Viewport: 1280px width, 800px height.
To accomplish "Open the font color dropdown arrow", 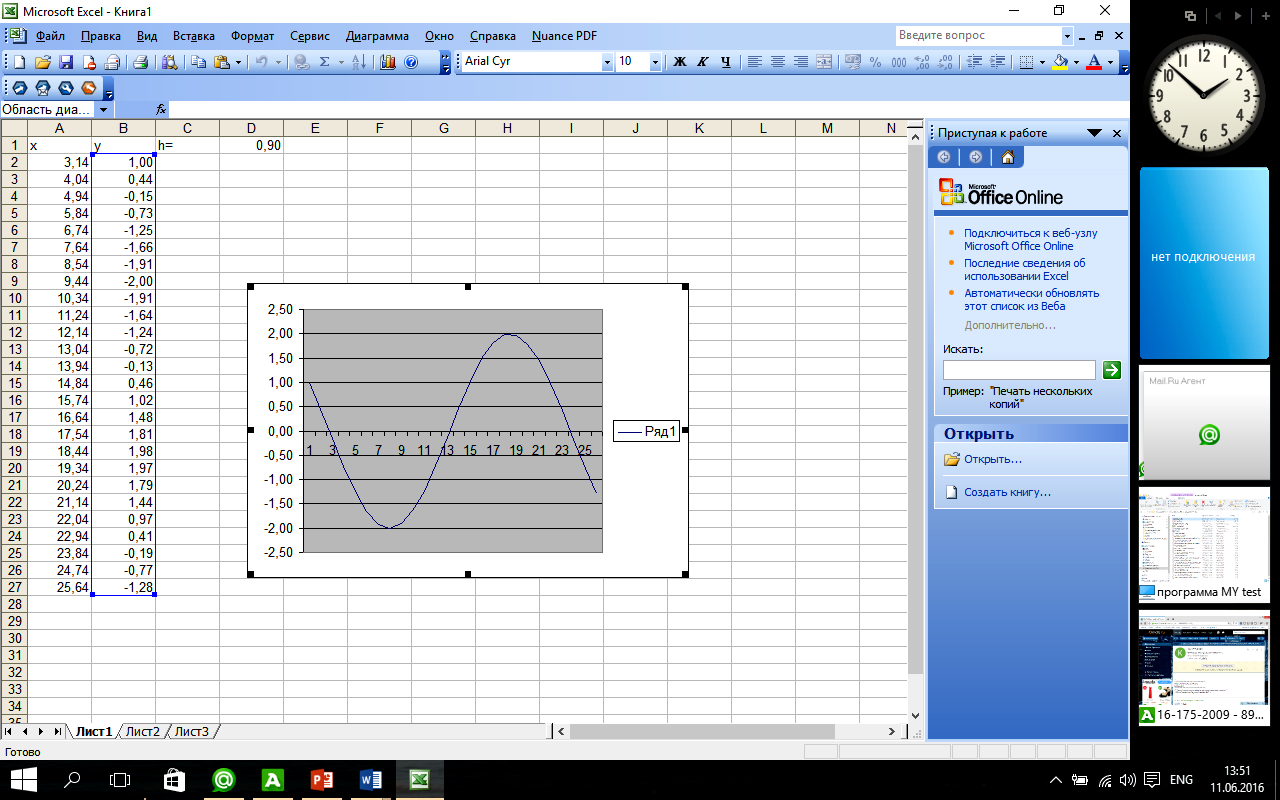I will (1110, 62).
